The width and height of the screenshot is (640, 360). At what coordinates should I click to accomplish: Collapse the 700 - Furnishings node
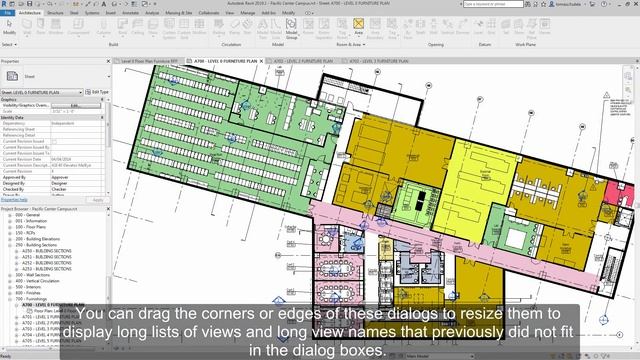click(10, 299)
